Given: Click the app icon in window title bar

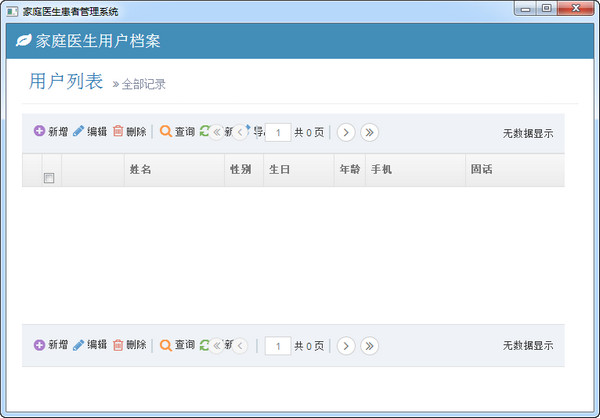Looking at the screenshot, I should [12, 11].
